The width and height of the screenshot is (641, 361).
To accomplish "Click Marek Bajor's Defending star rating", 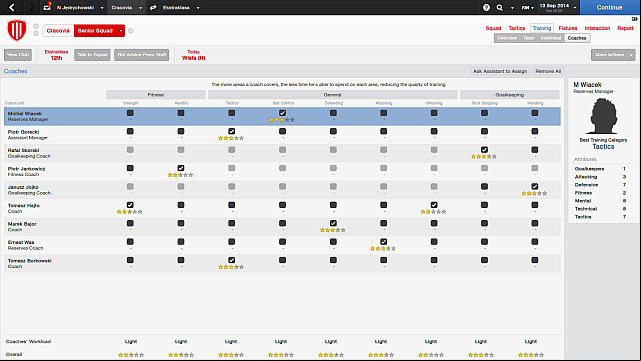I will point(333,230).
